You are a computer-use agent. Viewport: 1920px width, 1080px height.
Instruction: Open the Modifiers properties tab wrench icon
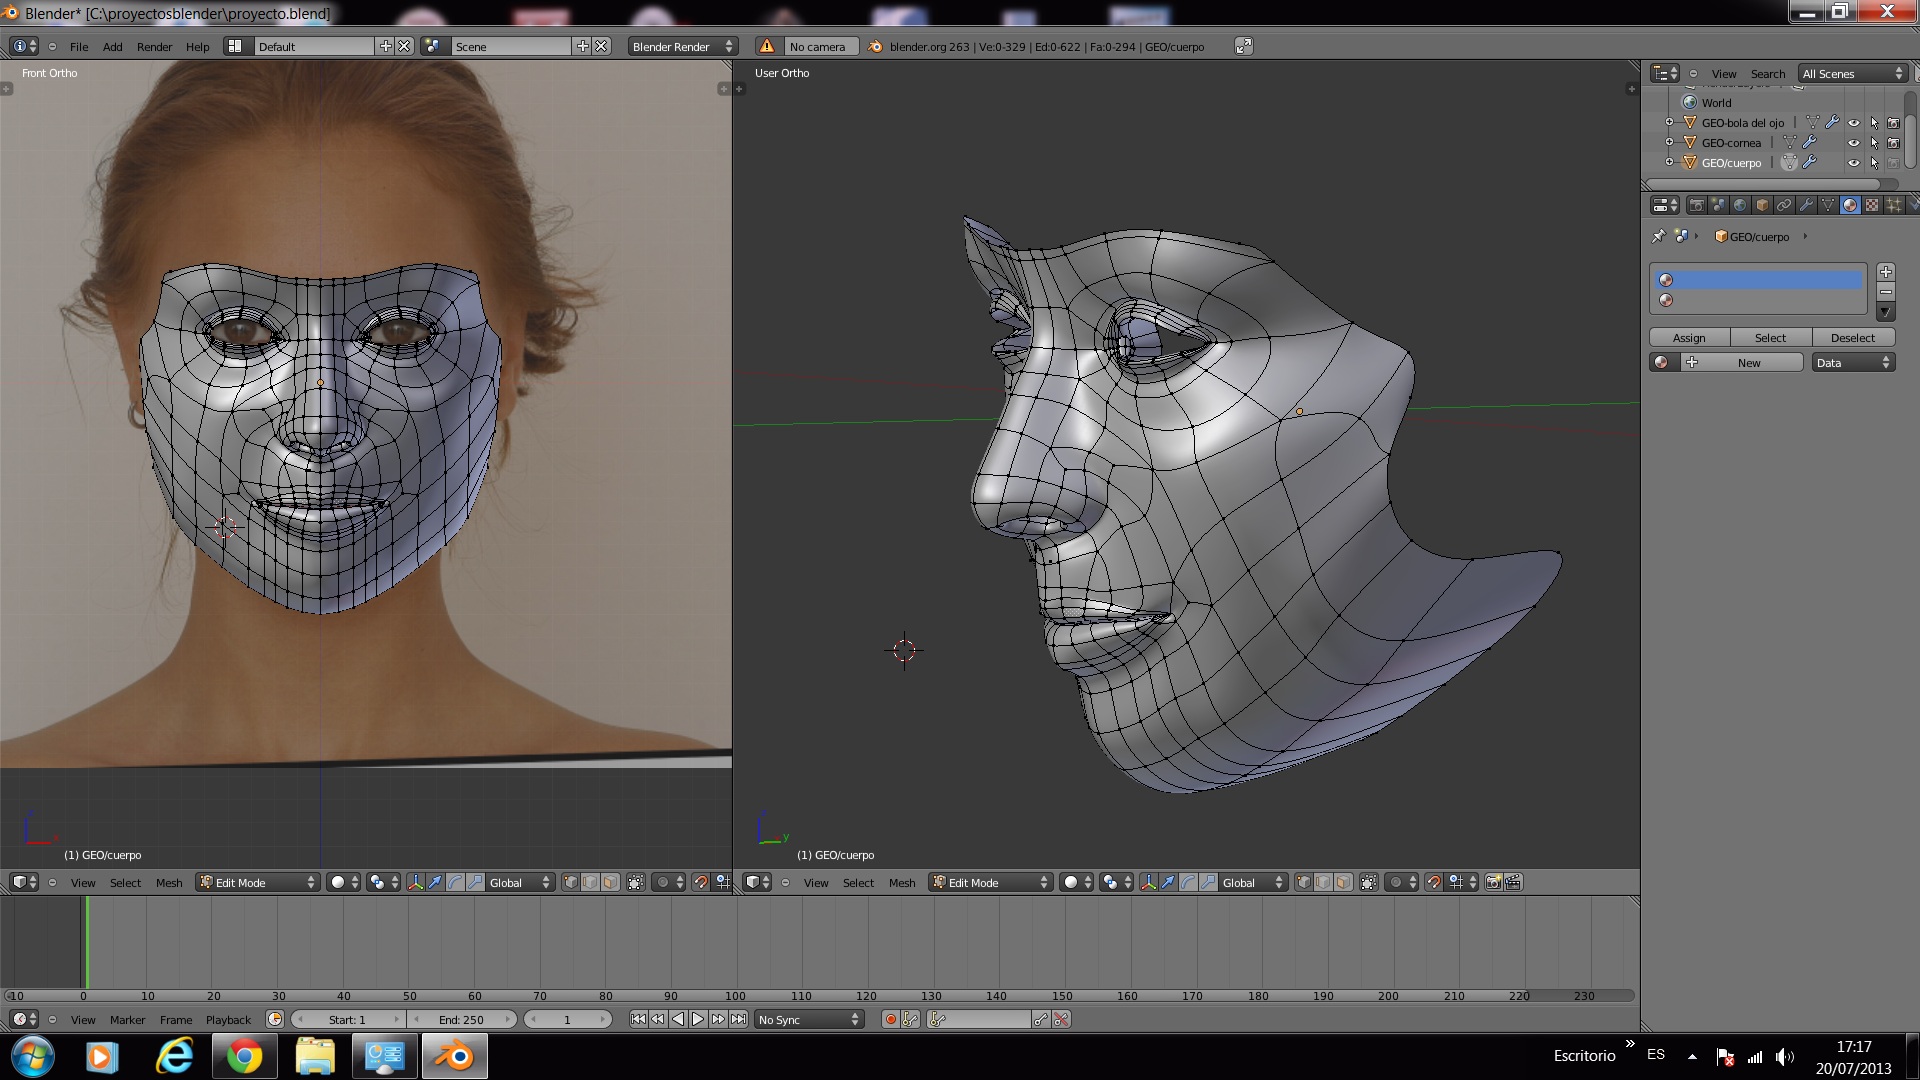tap(1806, 205)
